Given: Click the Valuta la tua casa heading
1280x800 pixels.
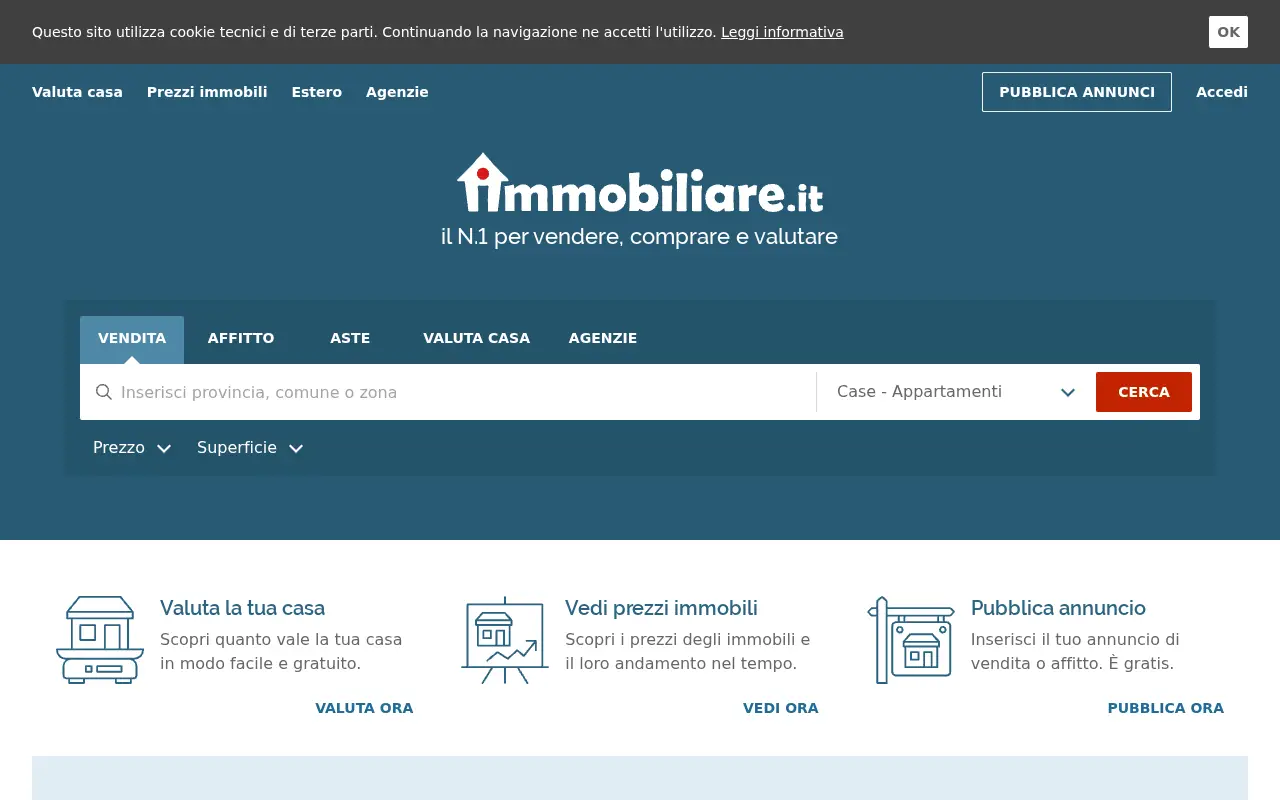Looking at the screenshot, I should click(x=242, y=608).
